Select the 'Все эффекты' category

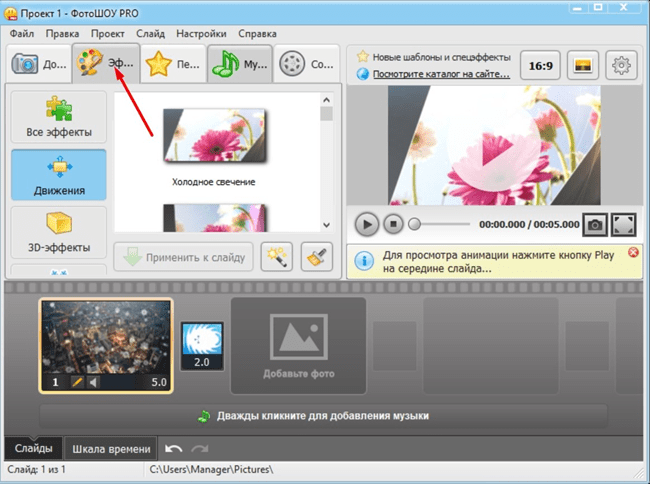(x=58, y=117)
